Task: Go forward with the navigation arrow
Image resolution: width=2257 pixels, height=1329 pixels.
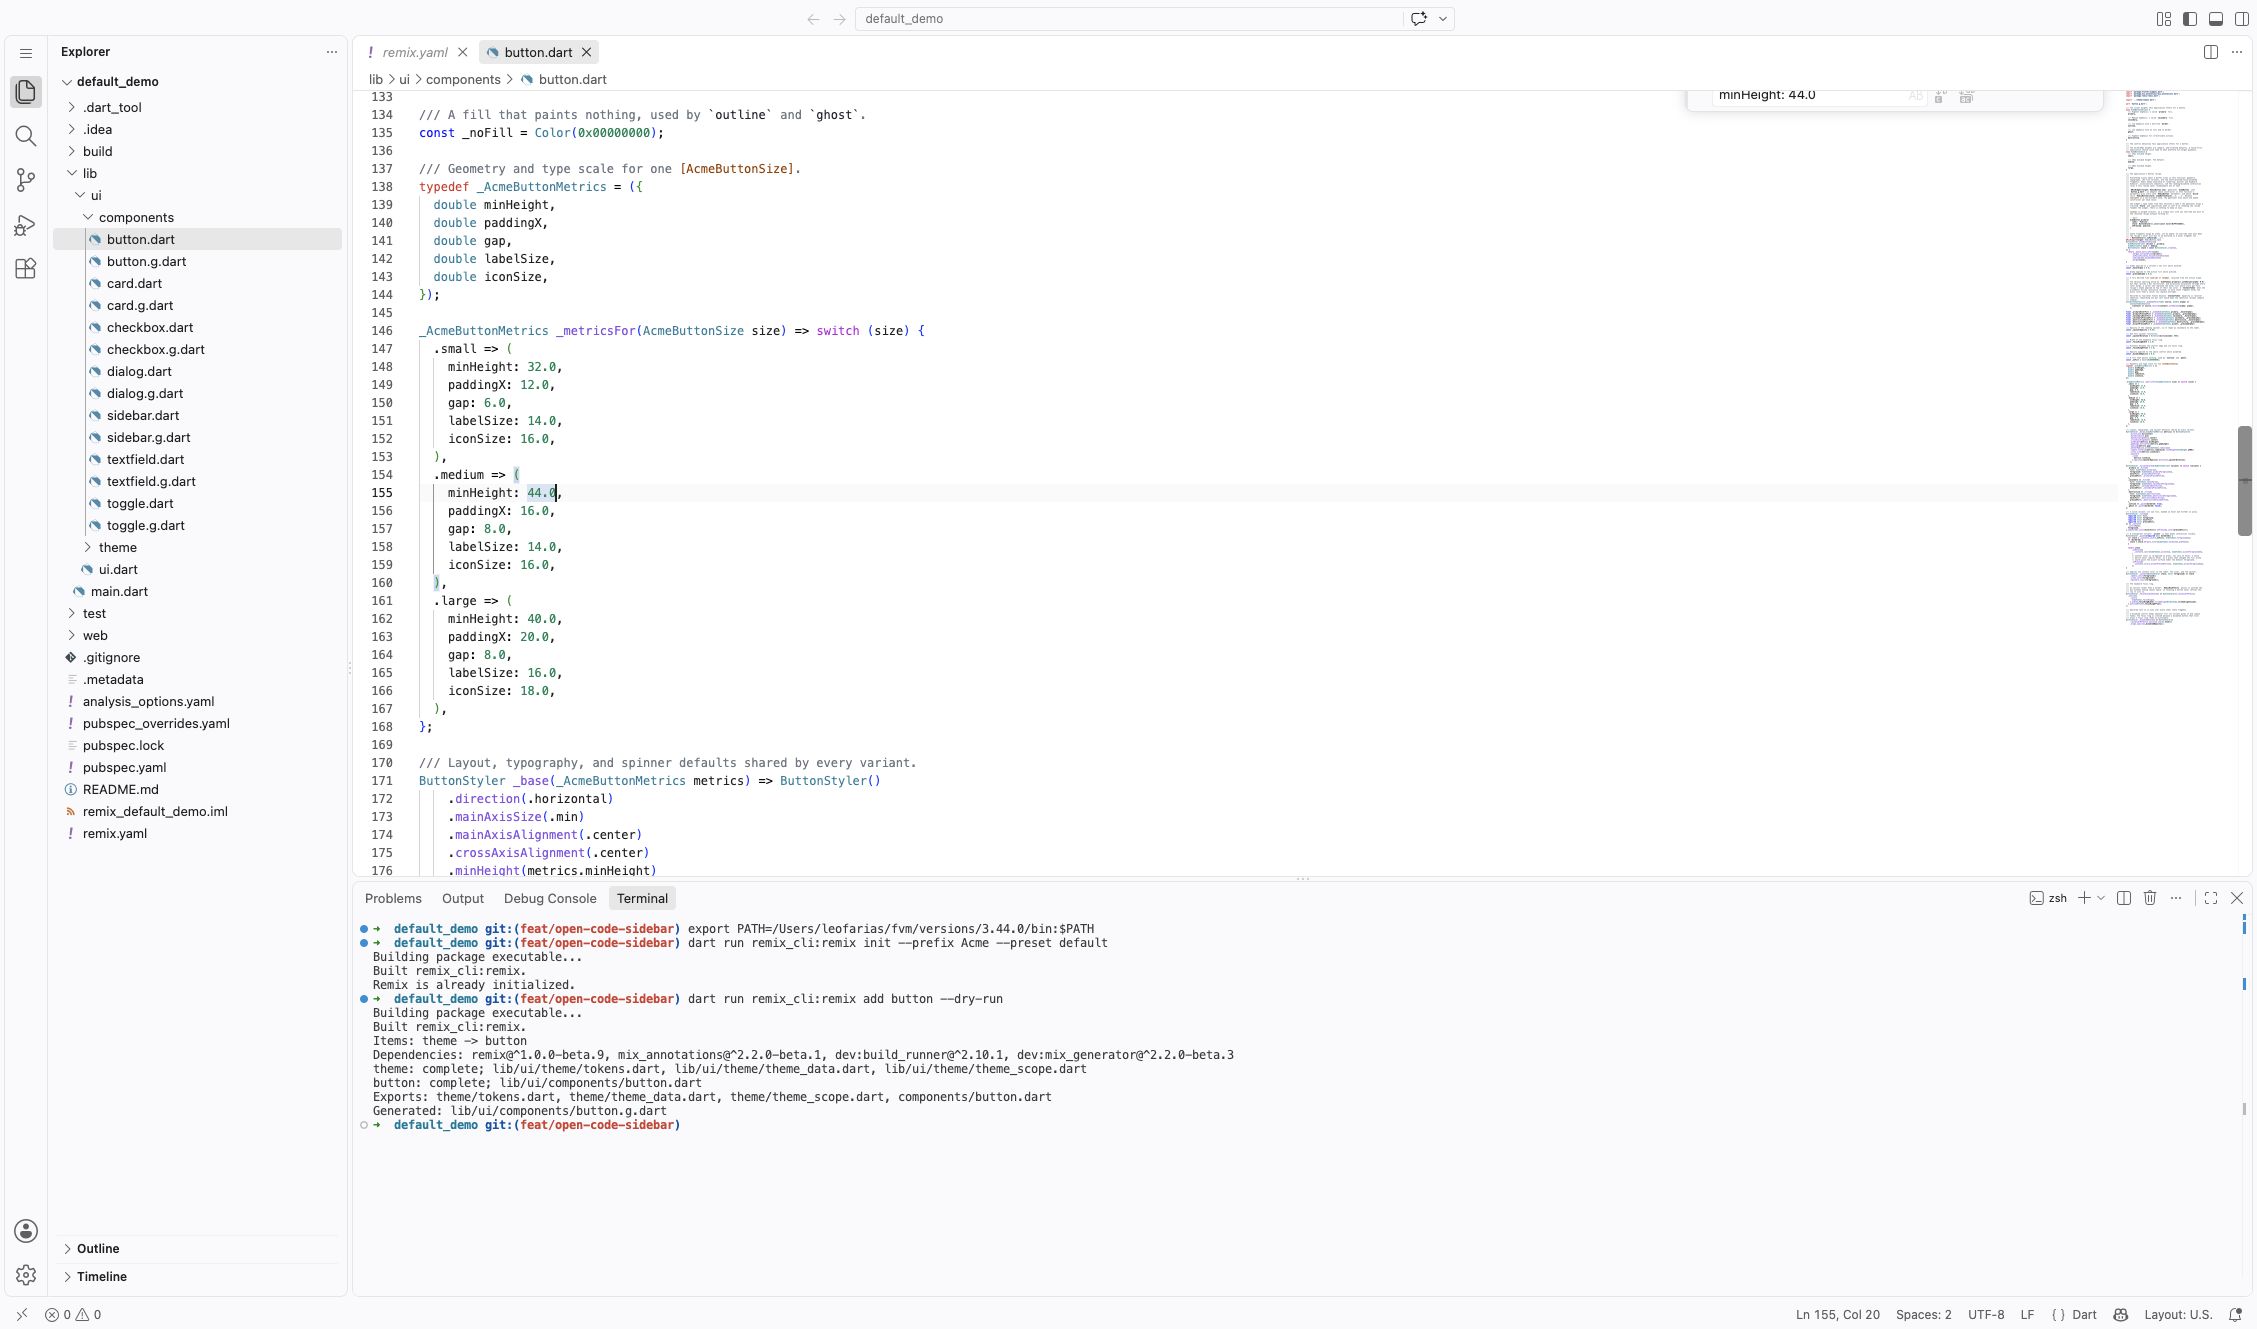Action: (x=839, y=19)
